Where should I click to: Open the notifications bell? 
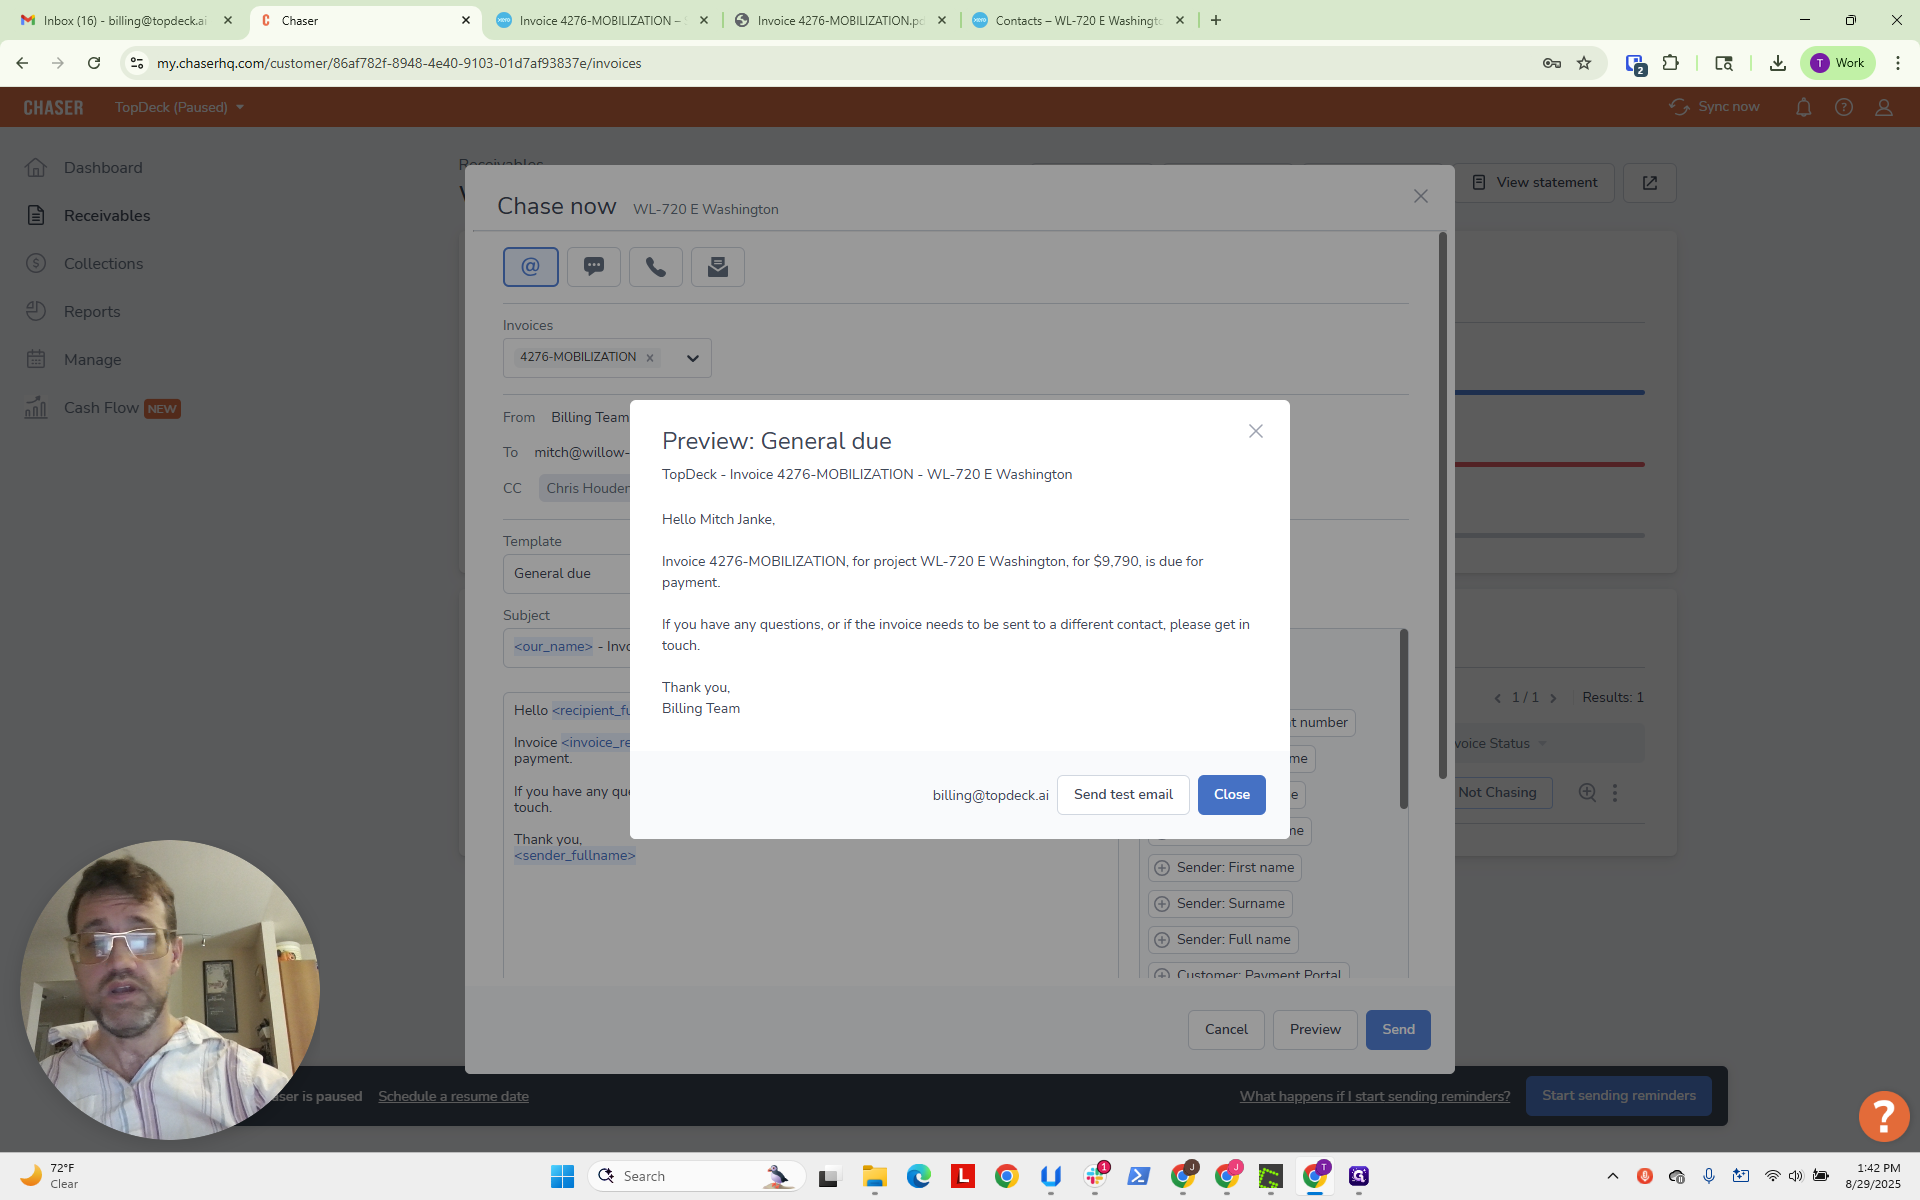(x=1803, y=107)
